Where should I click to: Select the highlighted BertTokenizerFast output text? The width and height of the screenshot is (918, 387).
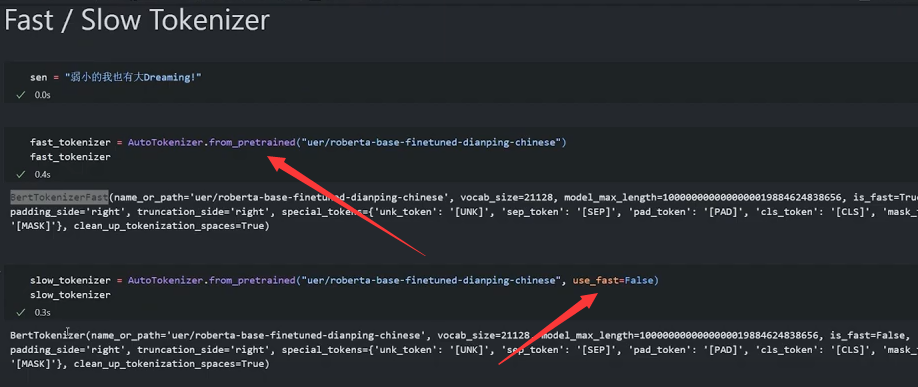(59, 196)
